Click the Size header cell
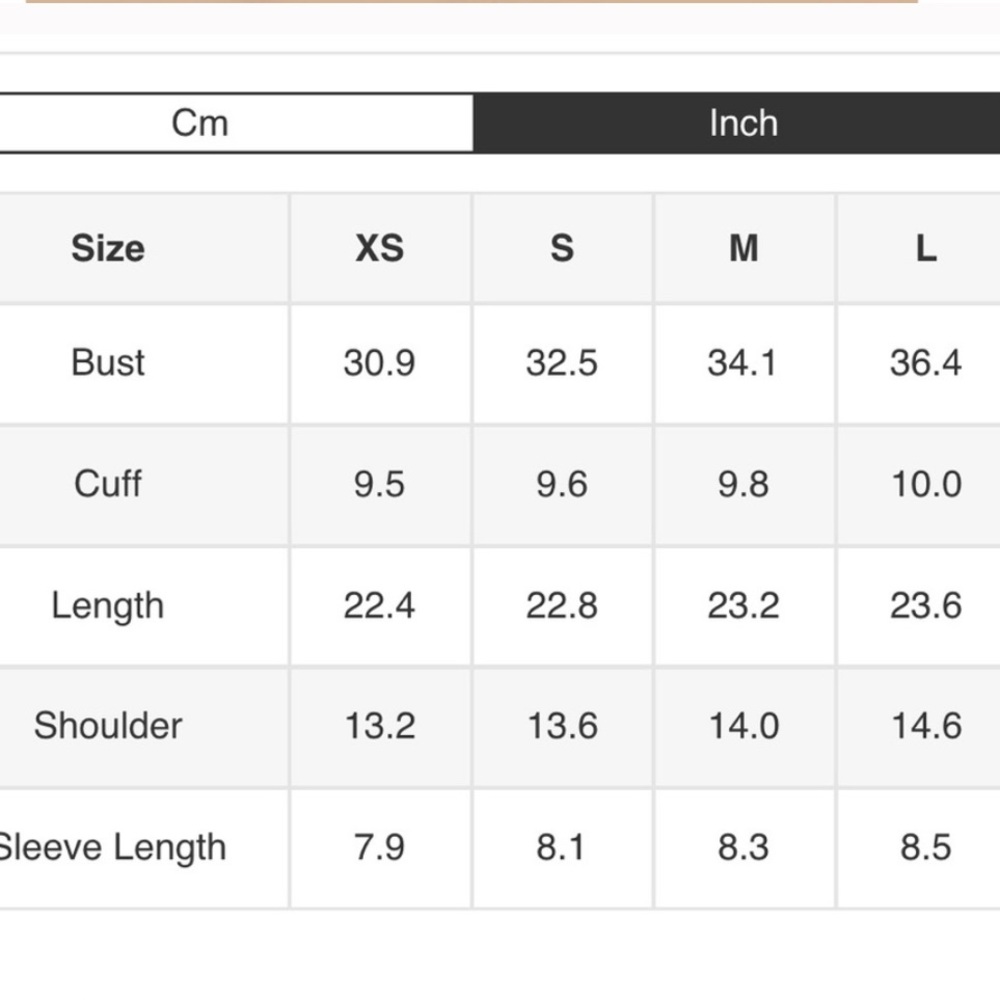 tap(108, 248)
